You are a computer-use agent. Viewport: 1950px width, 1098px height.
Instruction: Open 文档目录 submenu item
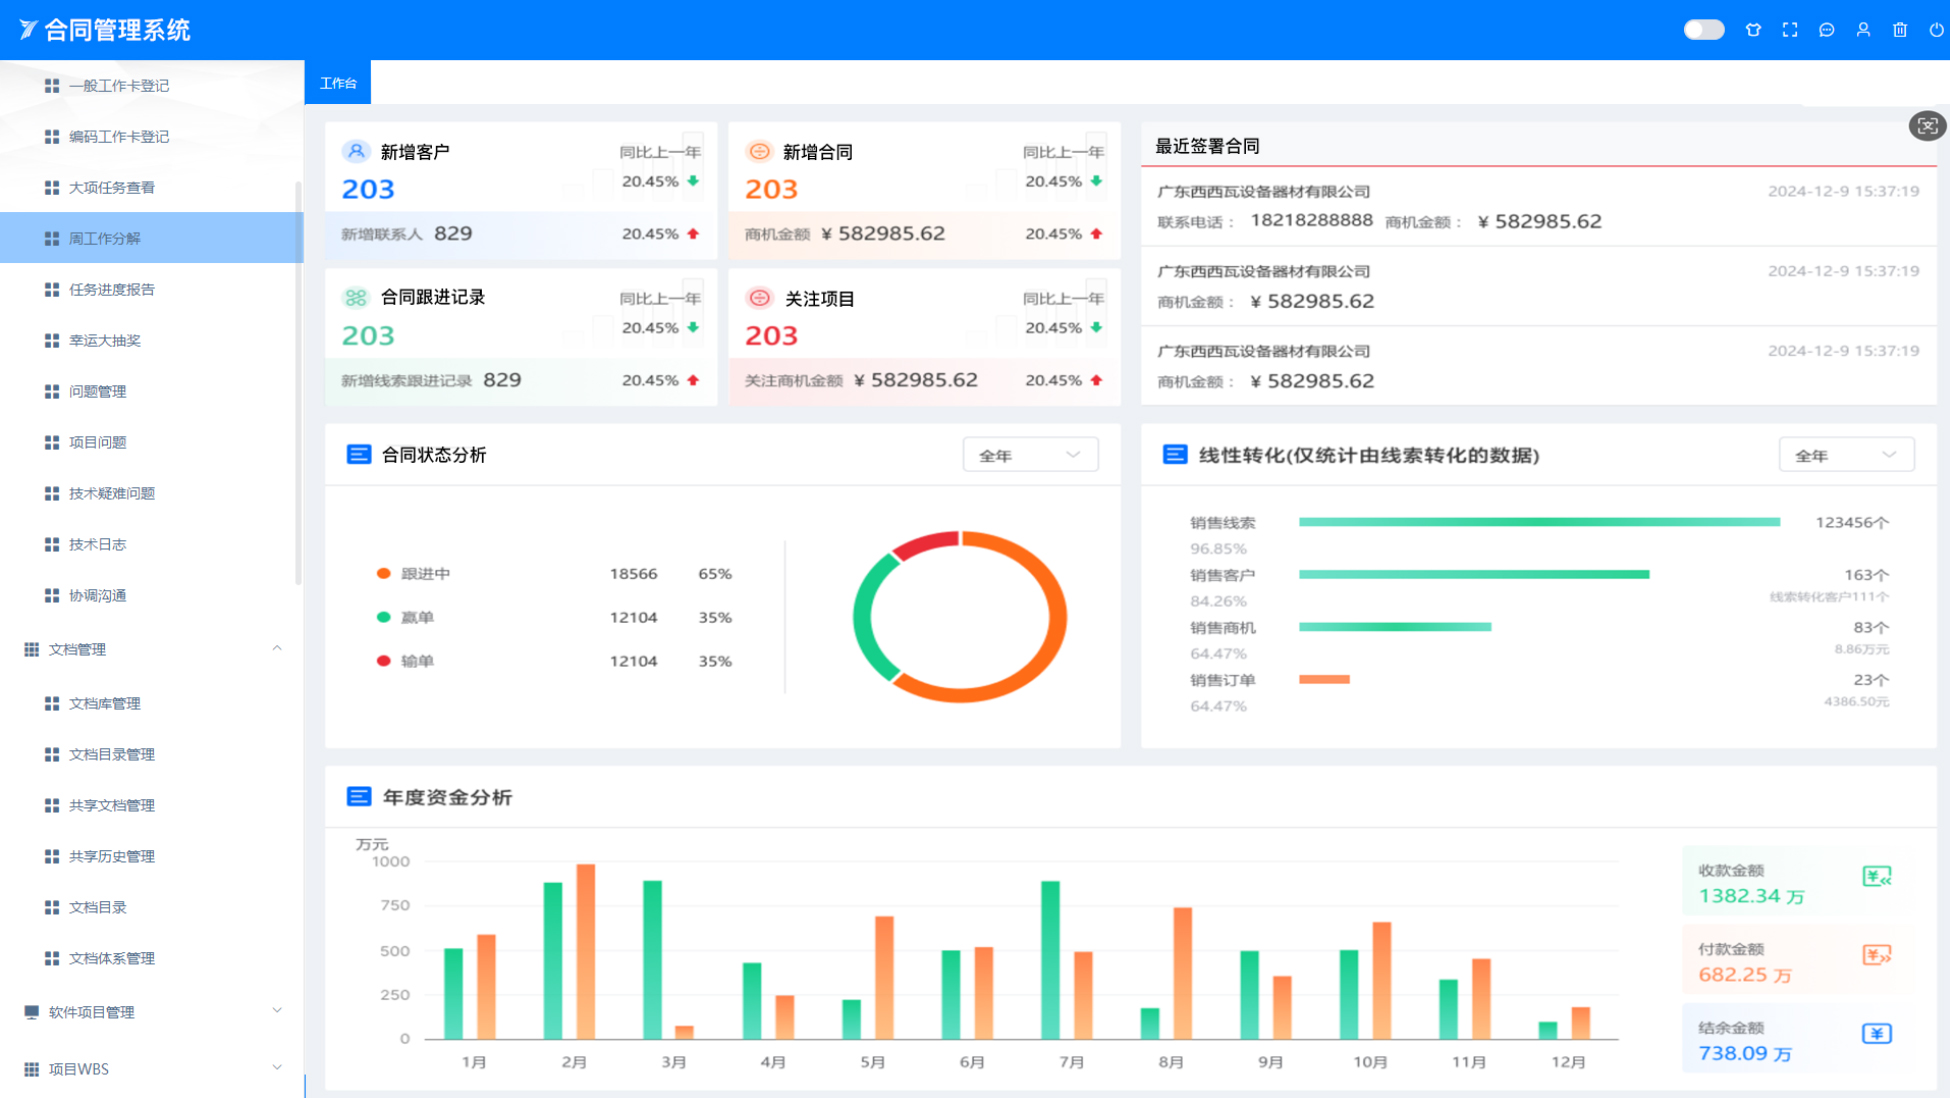tap(152, 908)
